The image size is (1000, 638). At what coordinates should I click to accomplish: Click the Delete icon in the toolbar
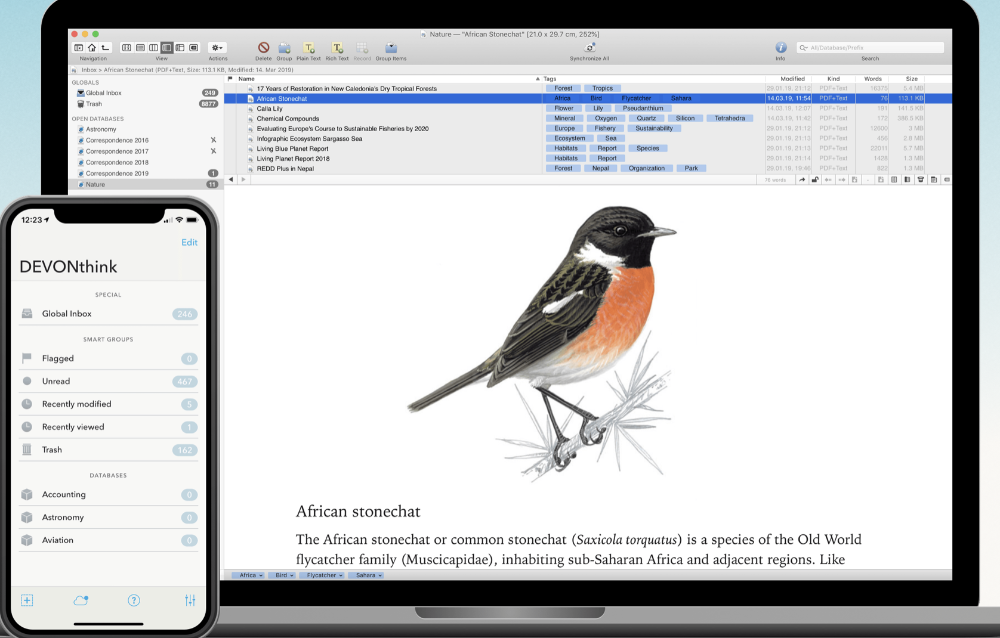pos(264,47)
